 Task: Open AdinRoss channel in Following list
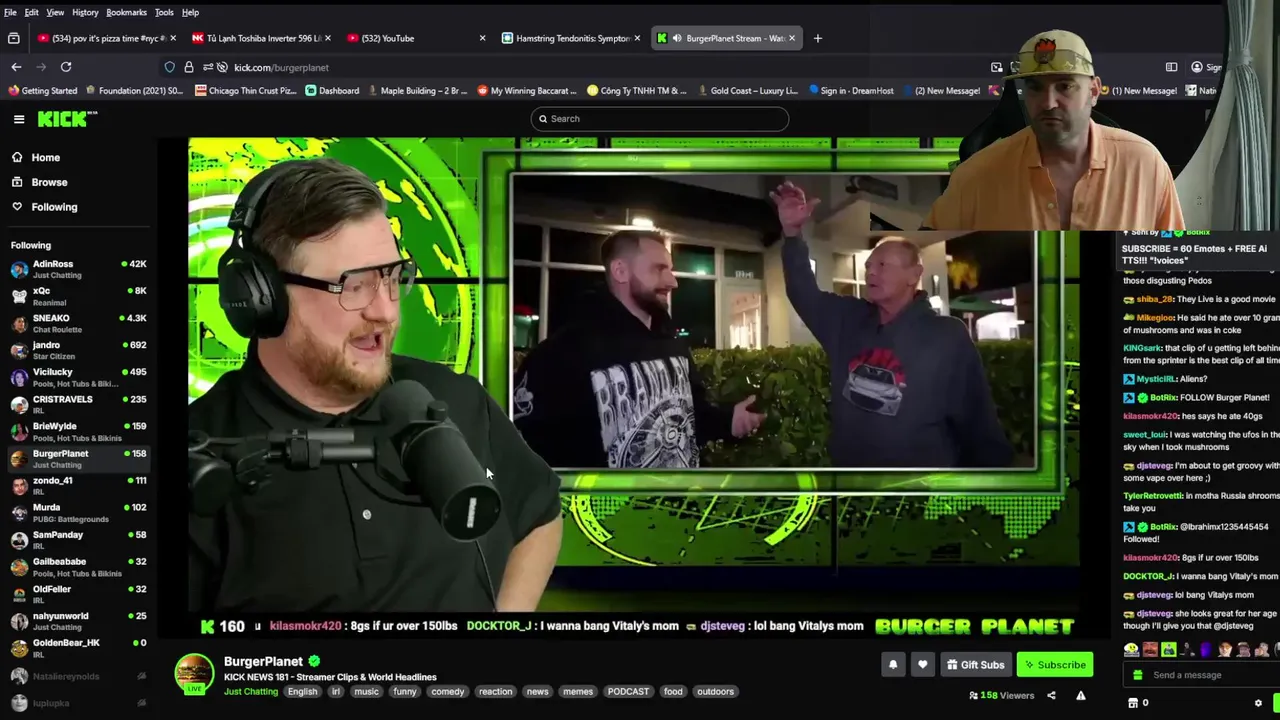coord(78,268)
